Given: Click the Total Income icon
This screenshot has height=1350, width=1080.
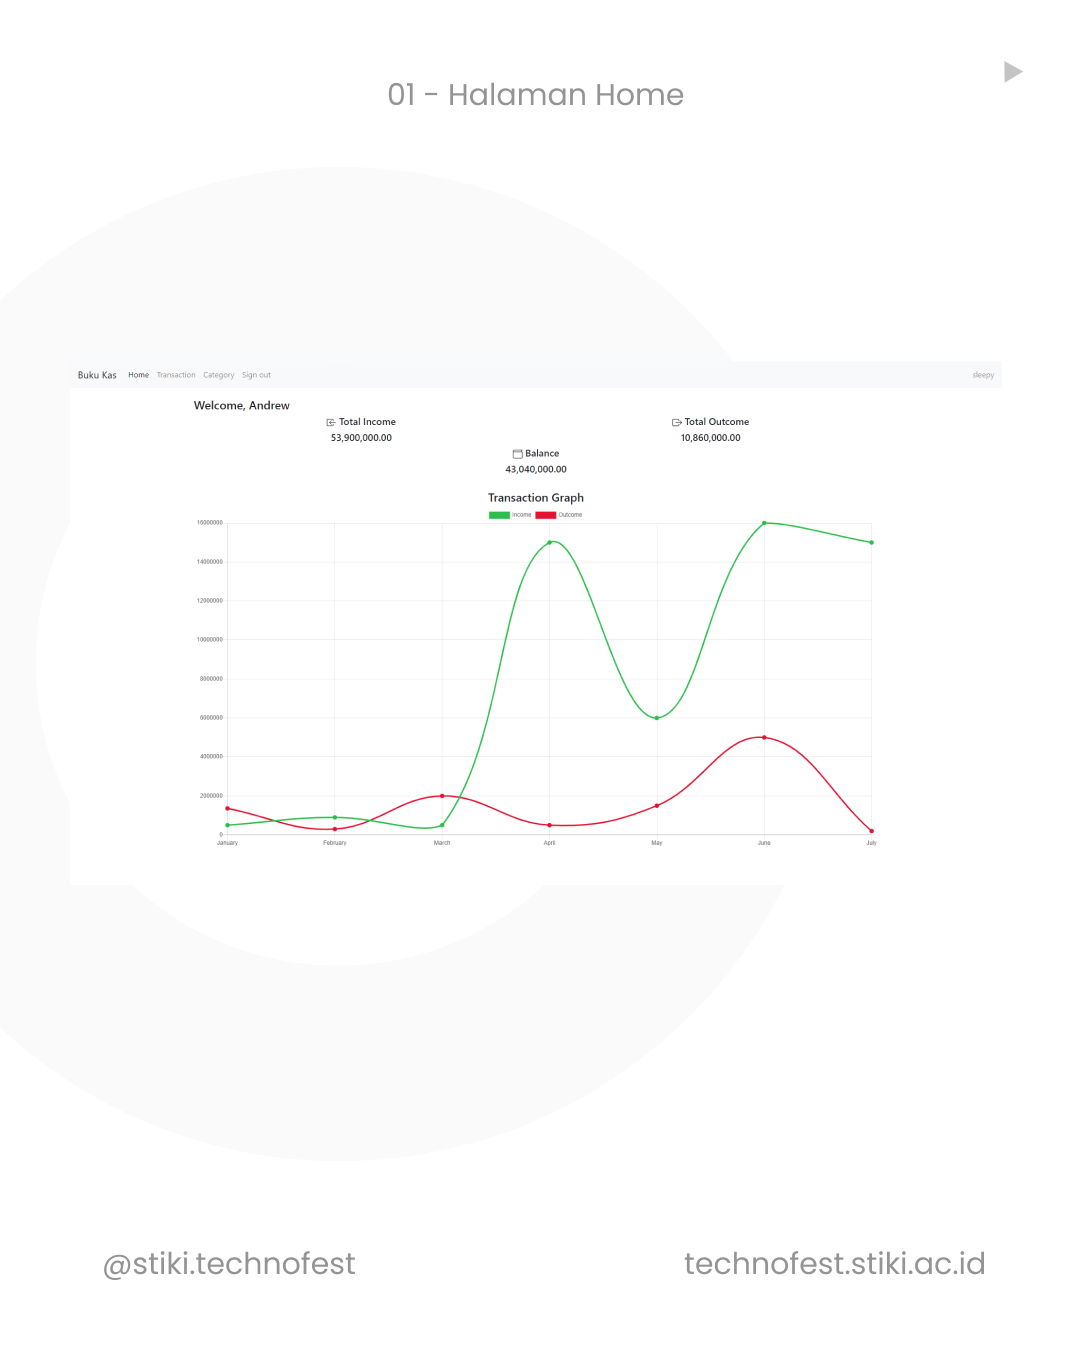Looking at the screenshot, I should coord(331,423).
